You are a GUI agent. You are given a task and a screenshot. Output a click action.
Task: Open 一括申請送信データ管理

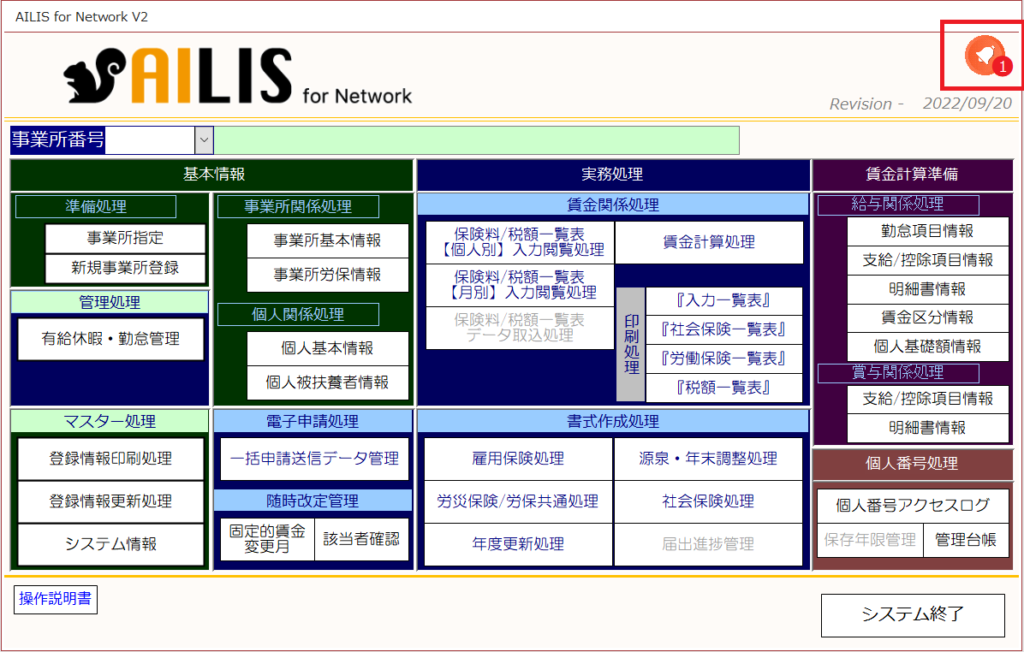click(314, 459)
